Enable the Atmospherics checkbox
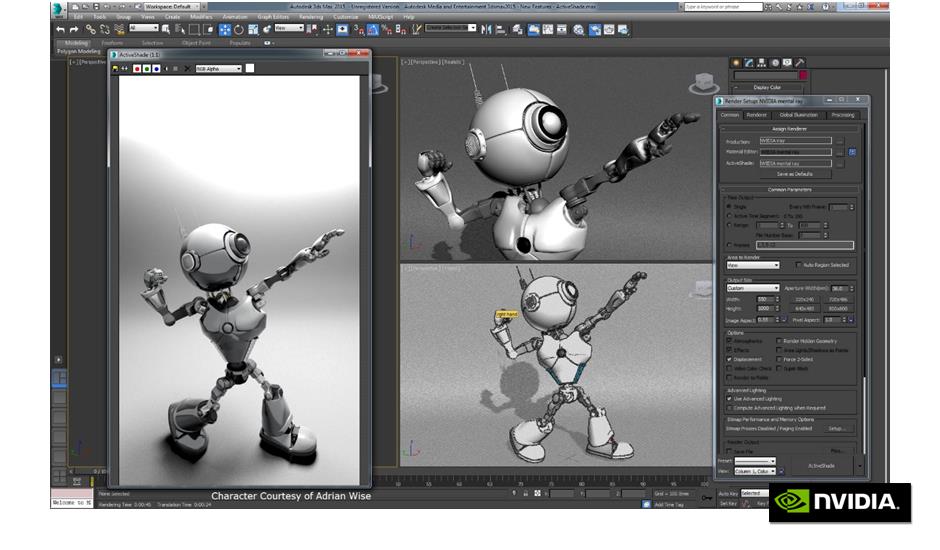 [729, 341]
